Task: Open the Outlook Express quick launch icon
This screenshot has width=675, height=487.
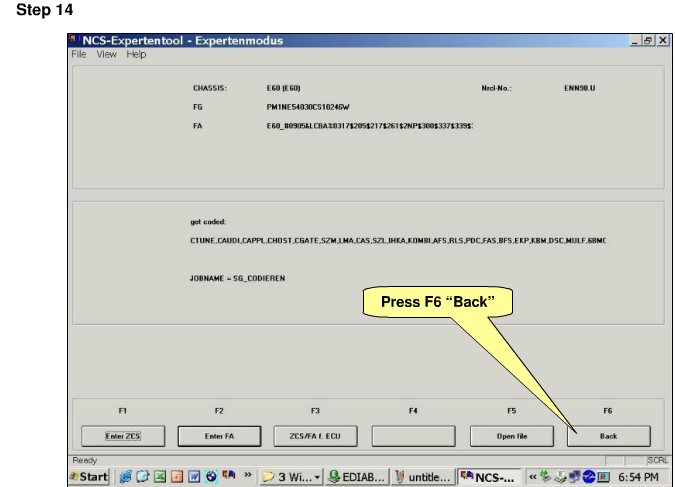Action: [142, 477]
